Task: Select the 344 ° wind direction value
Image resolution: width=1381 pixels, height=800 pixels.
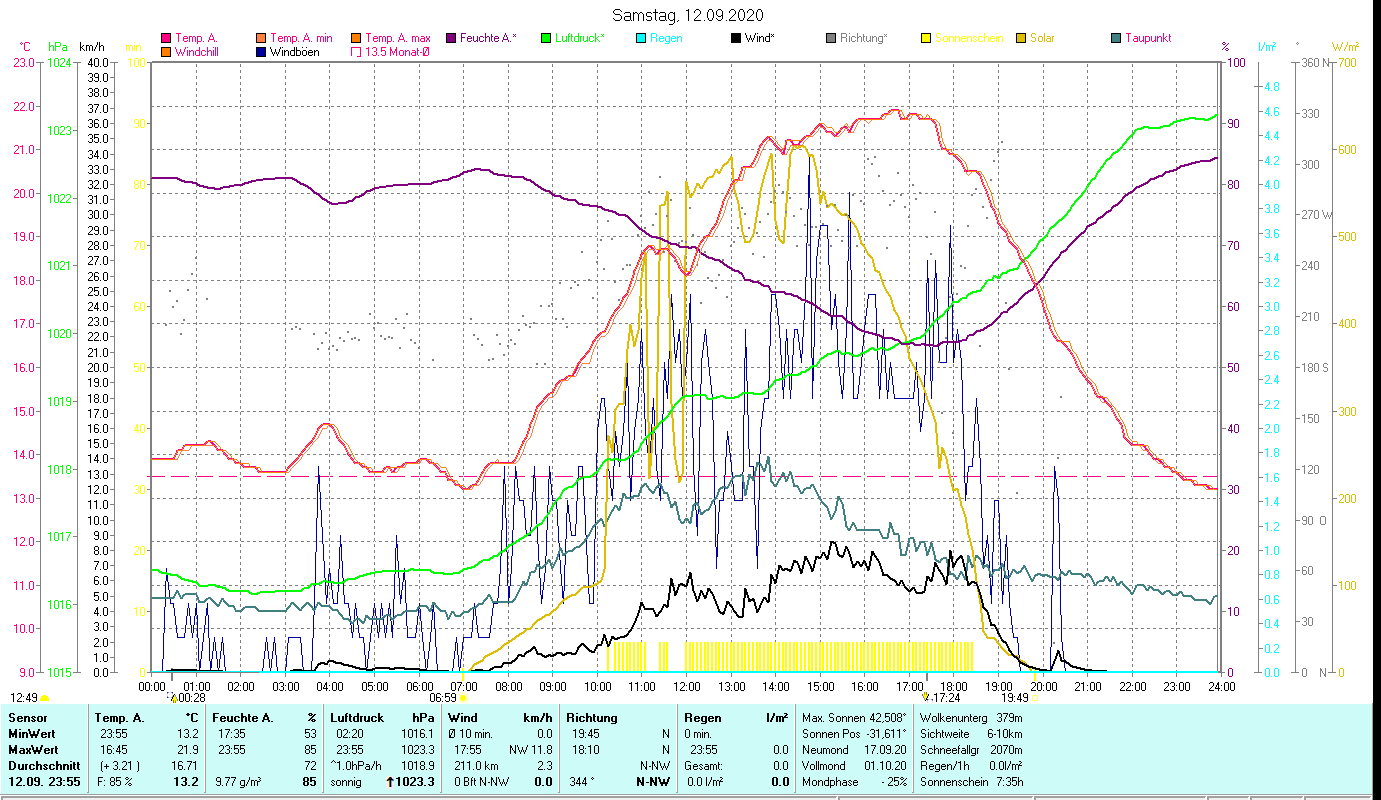Action: click(x=580, y=782)
